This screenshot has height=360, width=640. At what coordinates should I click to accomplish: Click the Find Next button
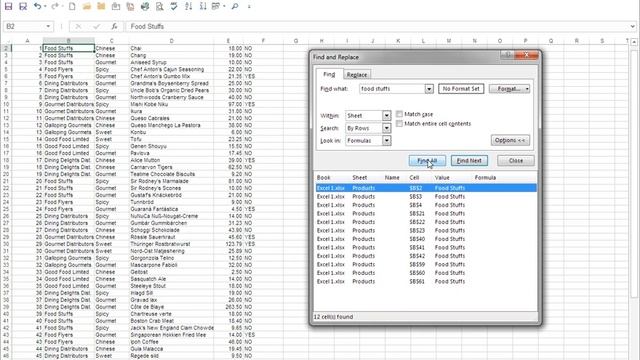point(469,160)
